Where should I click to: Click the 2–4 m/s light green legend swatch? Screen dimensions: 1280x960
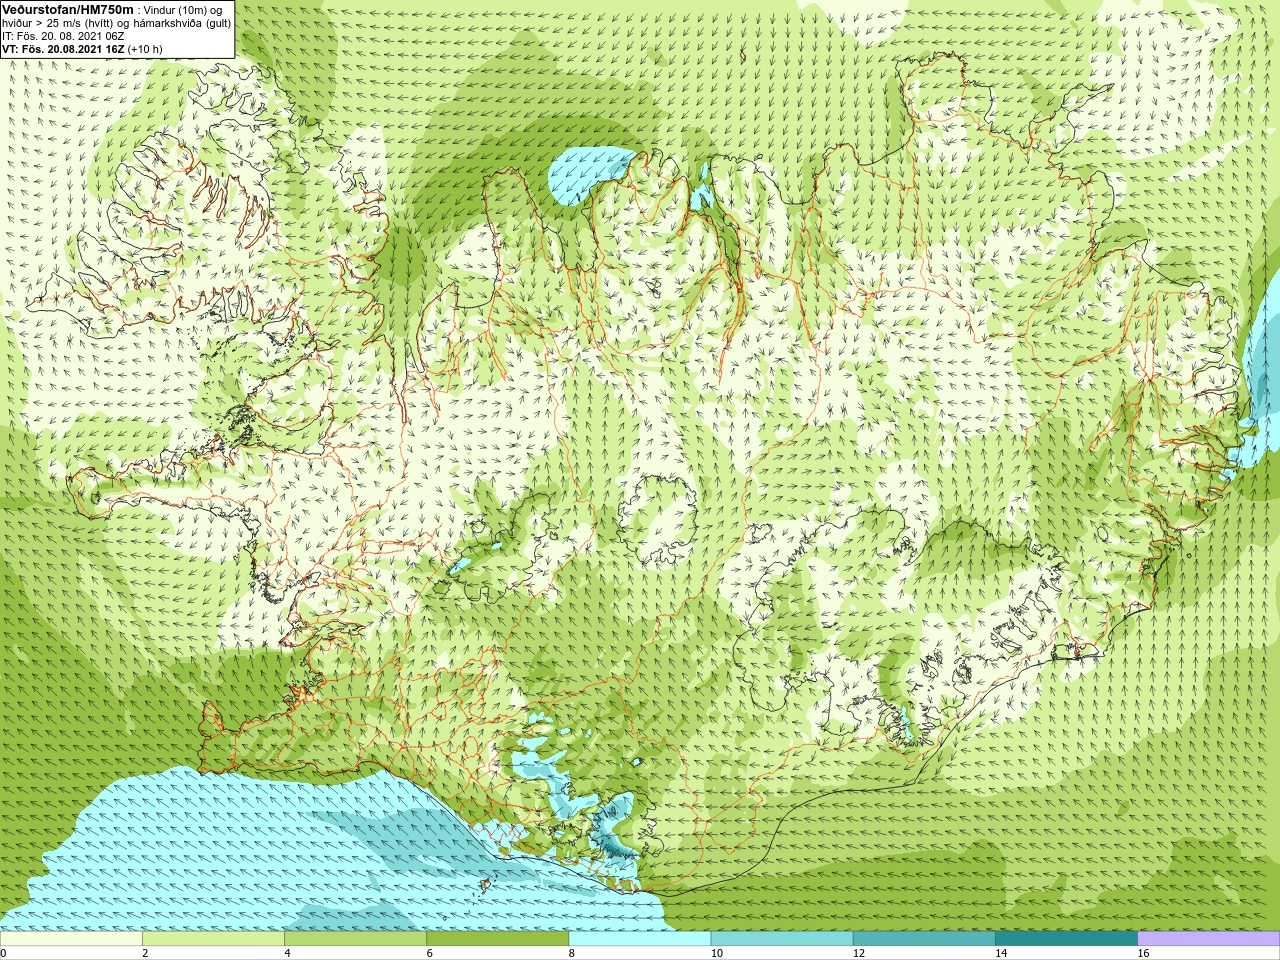coord(213,939)
